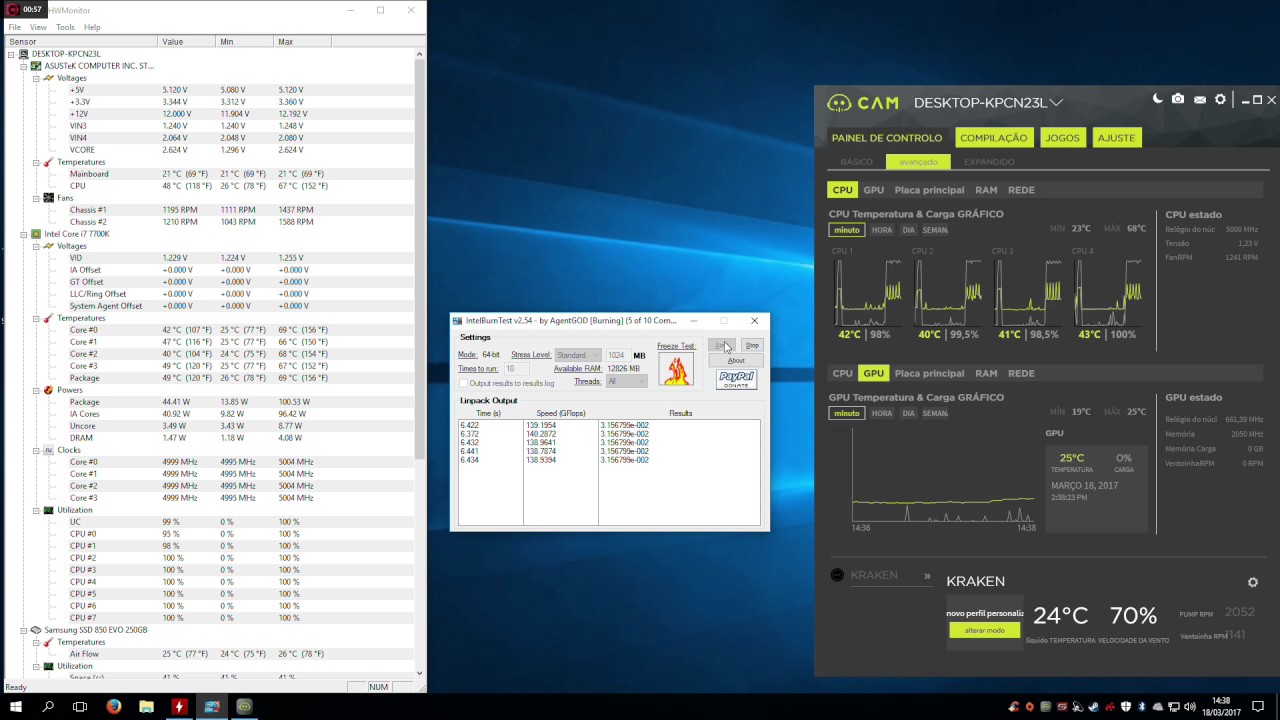The width and height of the screenshot is (1280, 720).
Task: Click the 1024 MB memory input field
Action: pos(617,355)
